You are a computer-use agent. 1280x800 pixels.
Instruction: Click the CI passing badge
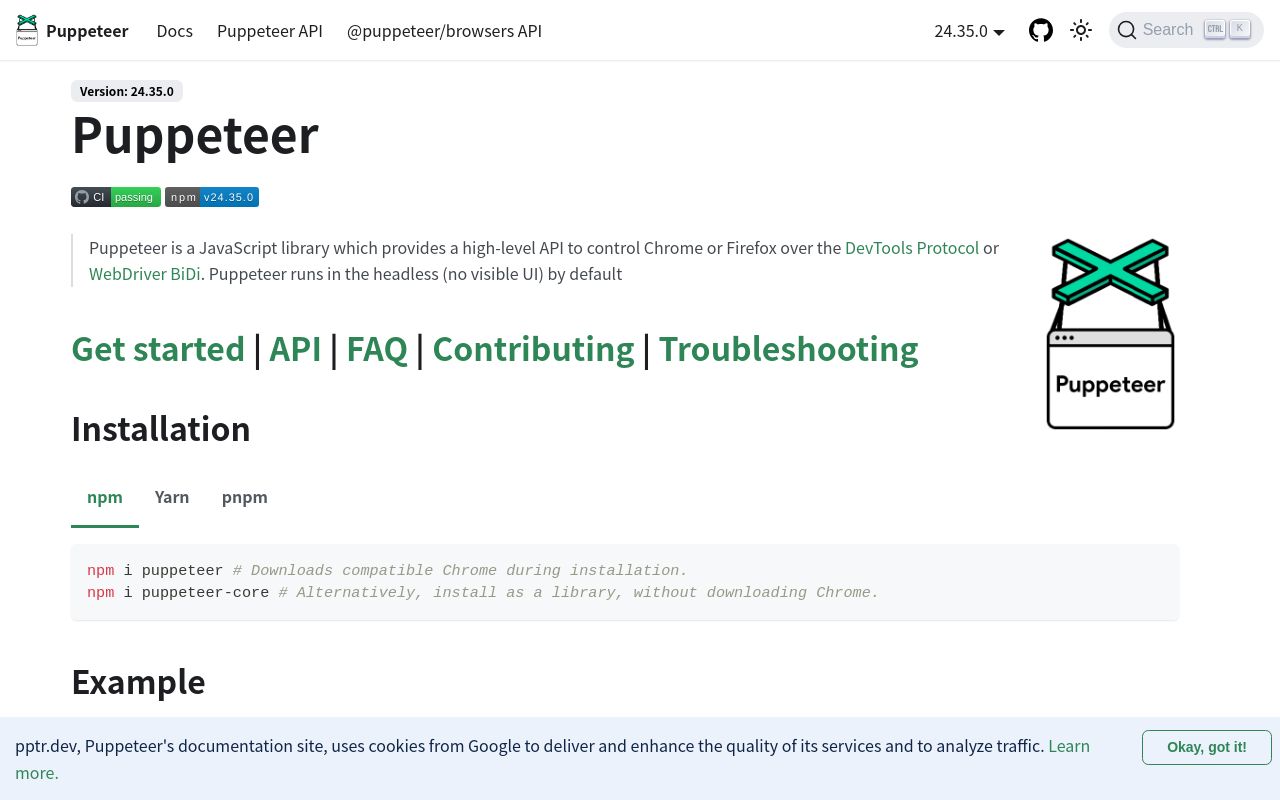pos(116,197)
